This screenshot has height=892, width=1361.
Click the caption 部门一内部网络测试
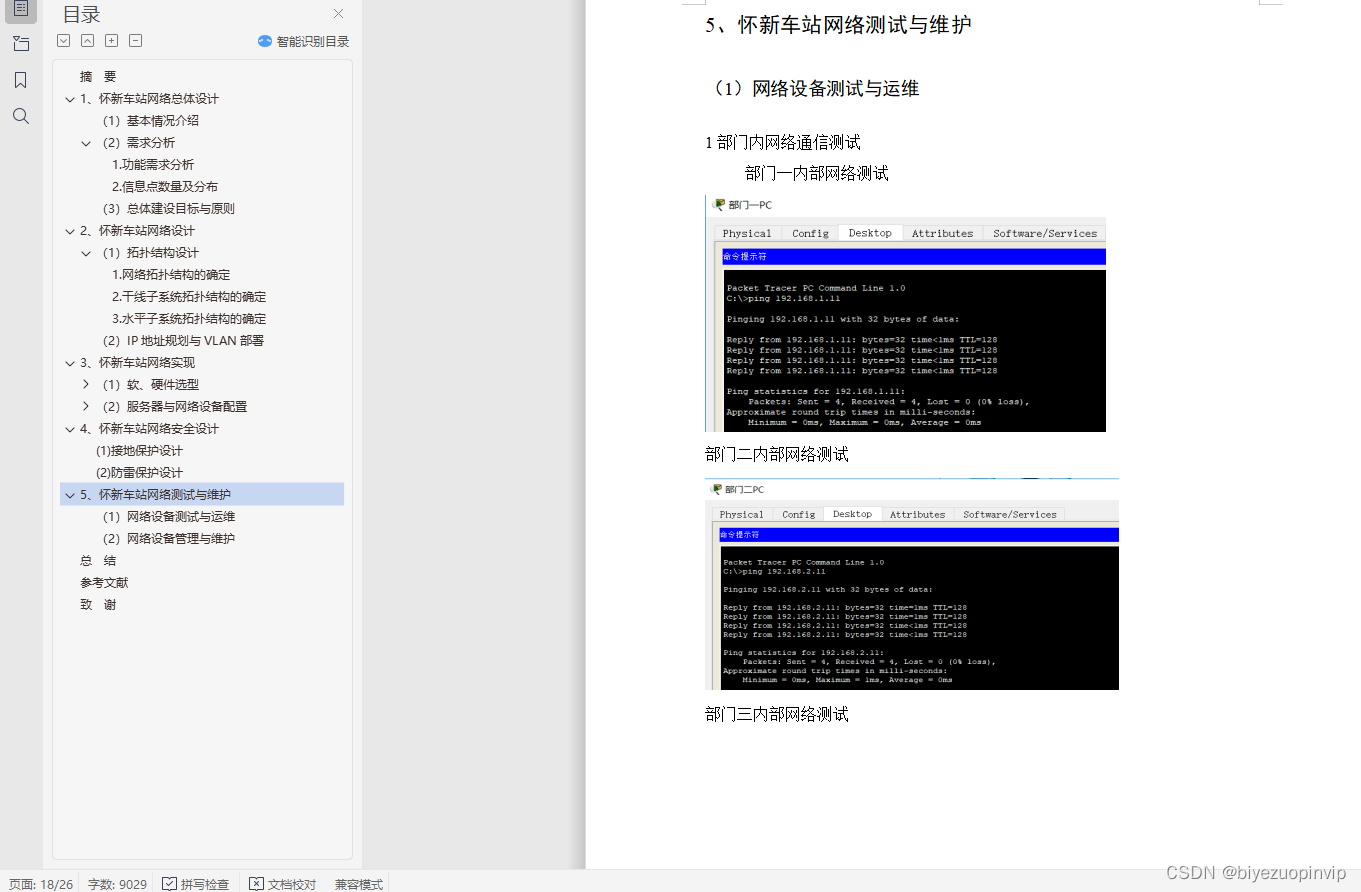click(817, 174)
